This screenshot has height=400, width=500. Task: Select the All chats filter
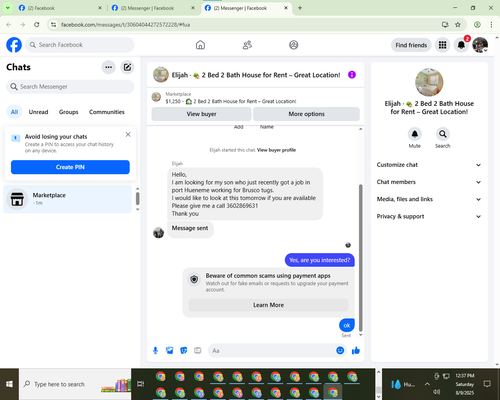[x=14, y=112]
